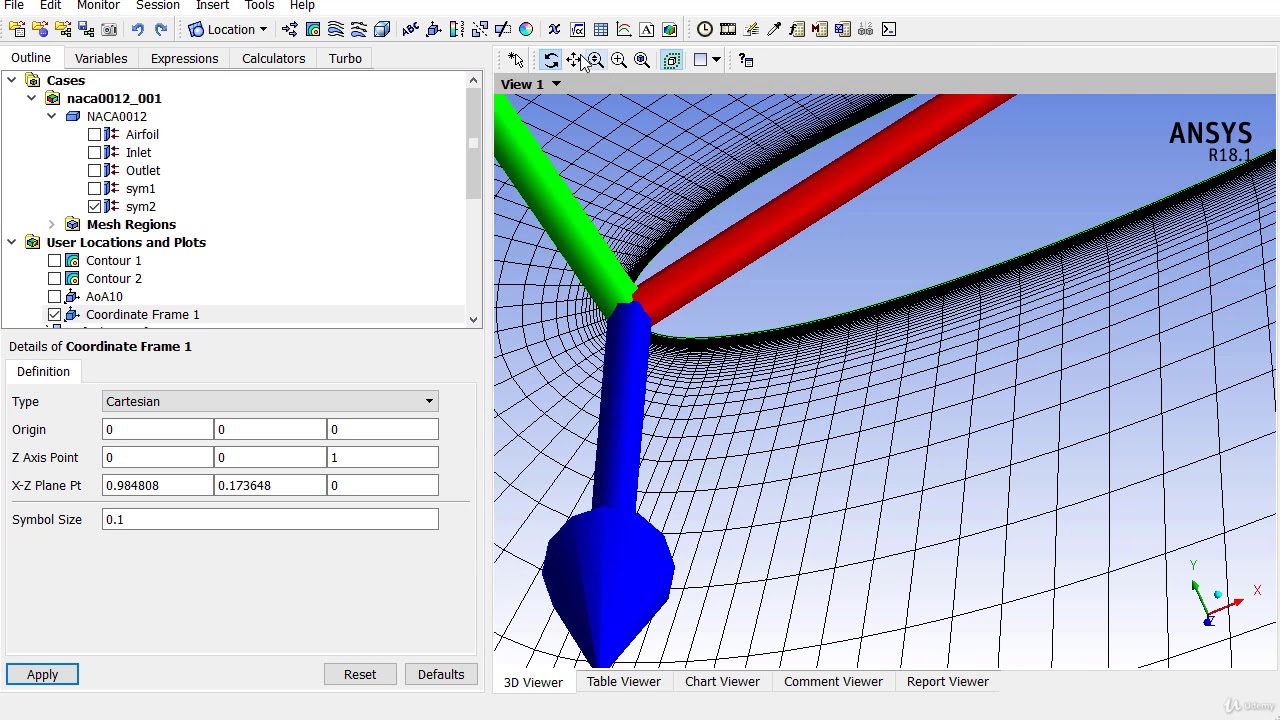
Task: Click the Zoom Box magnifier icon
Action: 619,60
